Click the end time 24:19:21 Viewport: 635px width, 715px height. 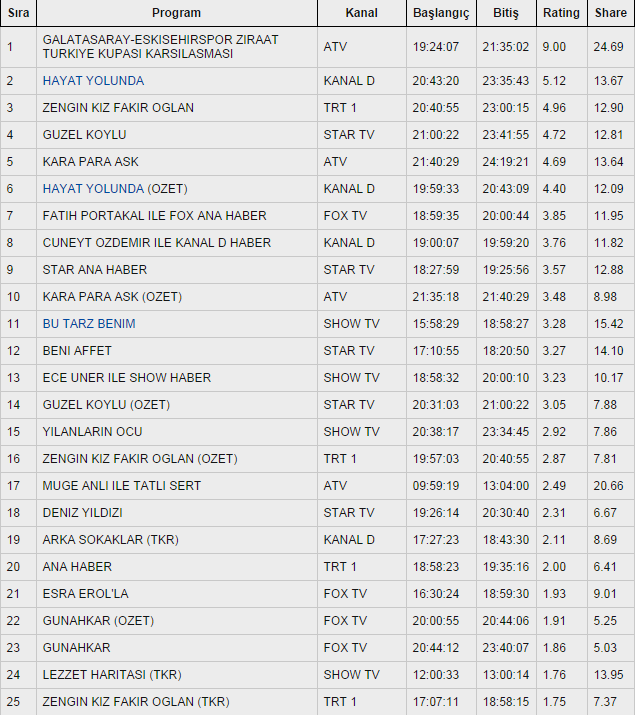pos(506,162)
